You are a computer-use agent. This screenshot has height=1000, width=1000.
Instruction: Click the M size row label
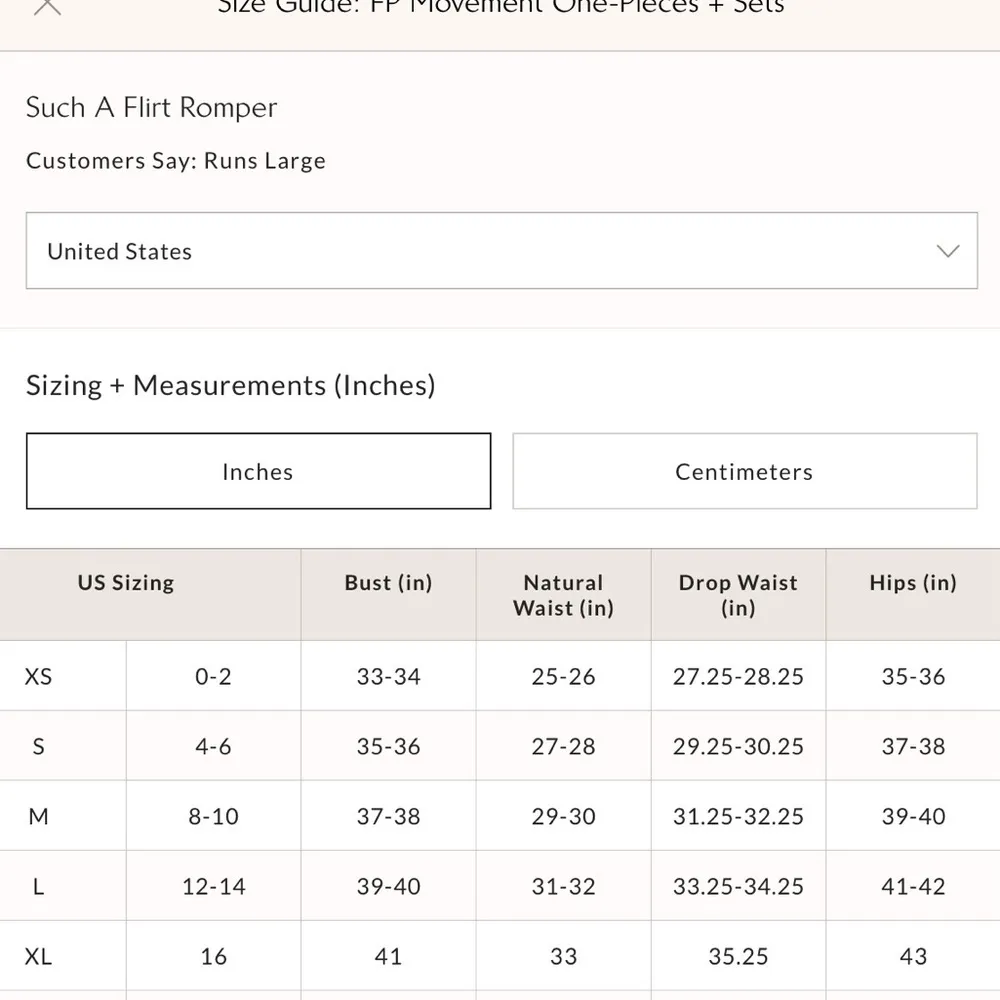click(38, 817)
